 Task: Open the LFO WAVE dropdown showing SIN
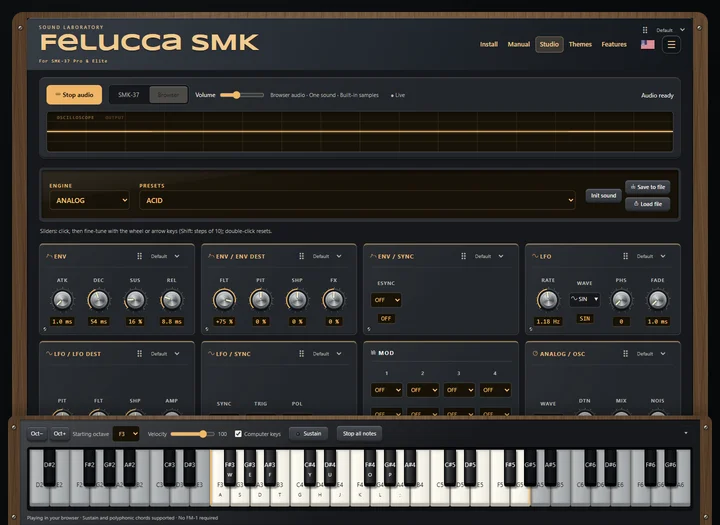tap(585, 299)
